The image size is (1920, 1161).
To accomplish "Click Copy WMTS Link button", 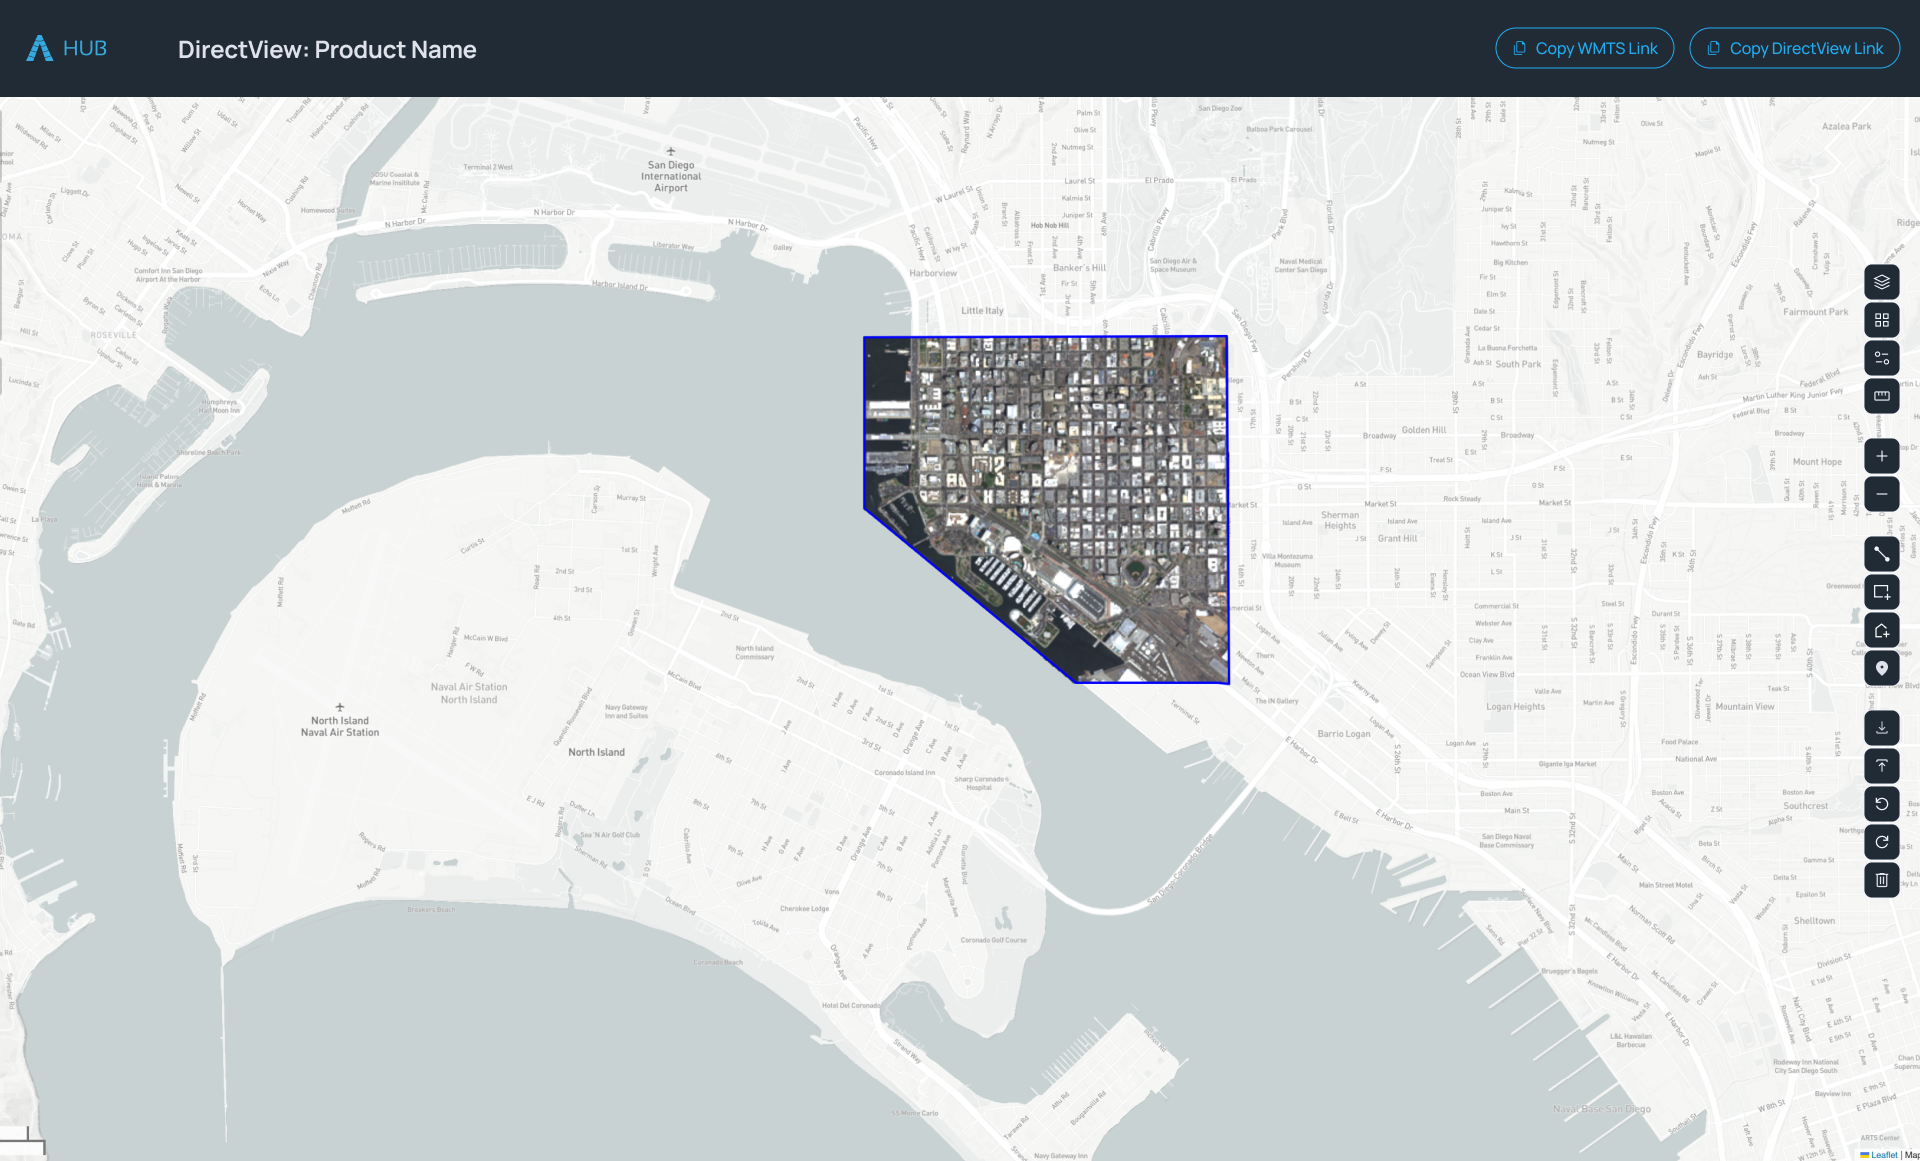I will (x=1584, y=48).
